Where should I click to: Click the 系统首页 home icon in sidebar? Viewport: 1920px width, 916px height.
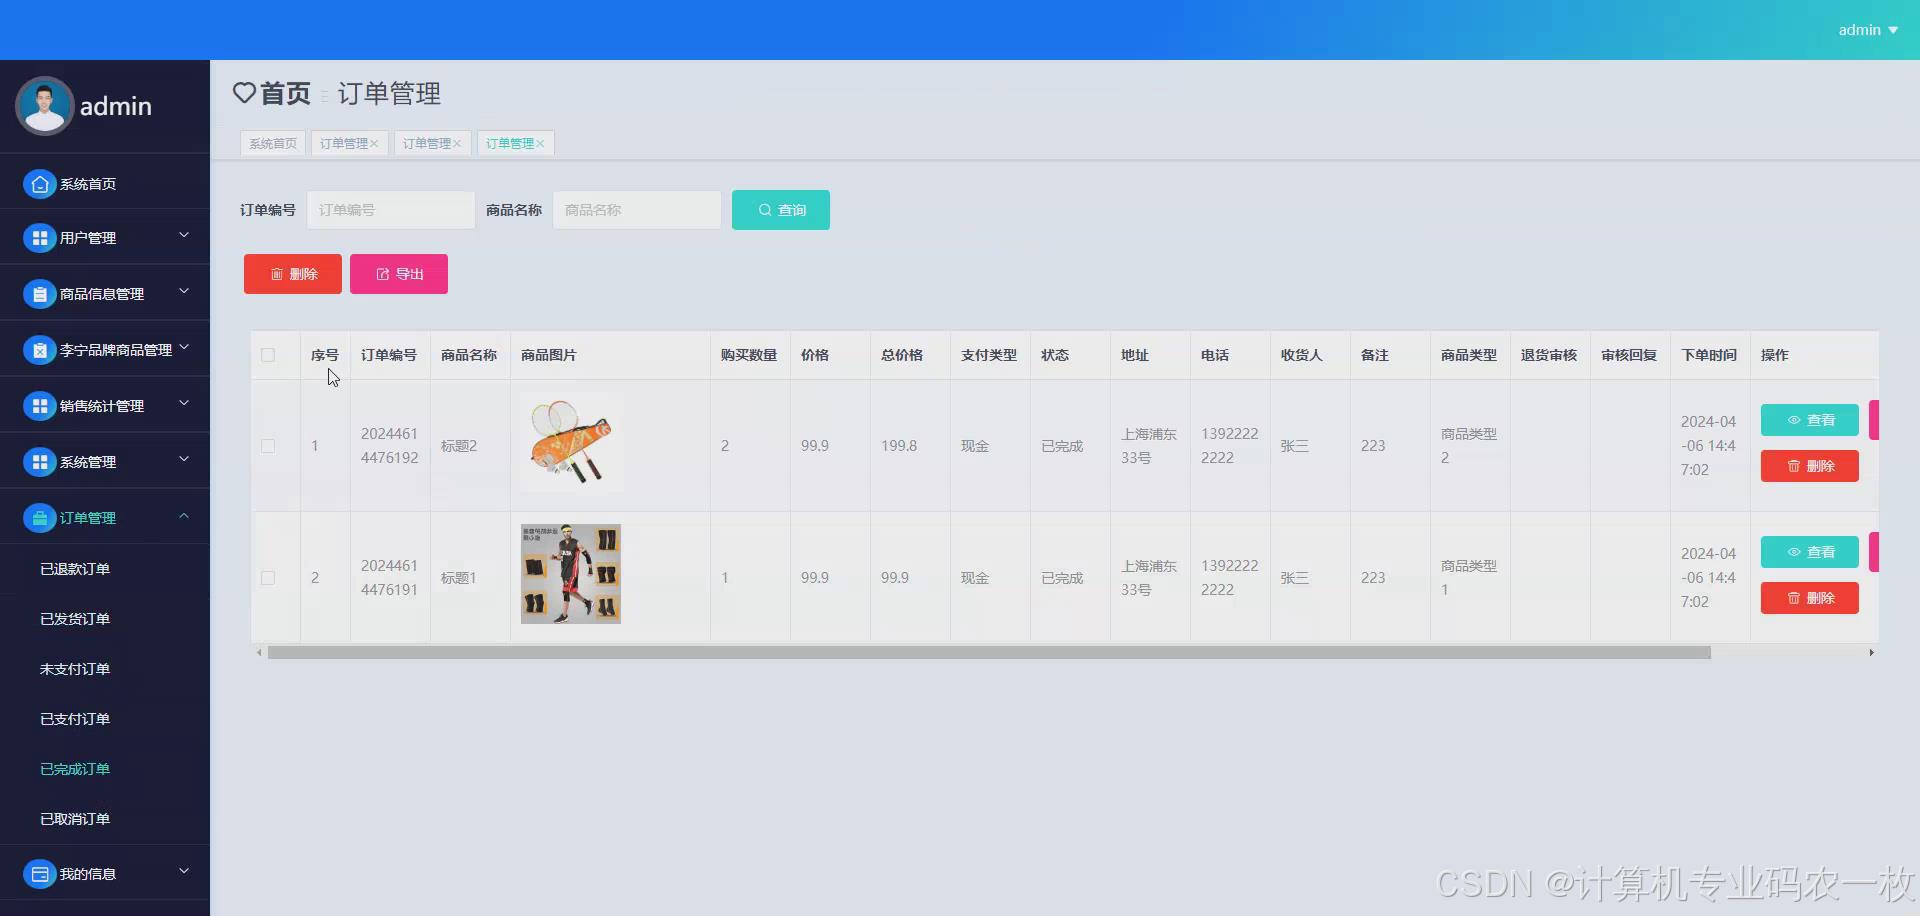[x=39, y=184]
